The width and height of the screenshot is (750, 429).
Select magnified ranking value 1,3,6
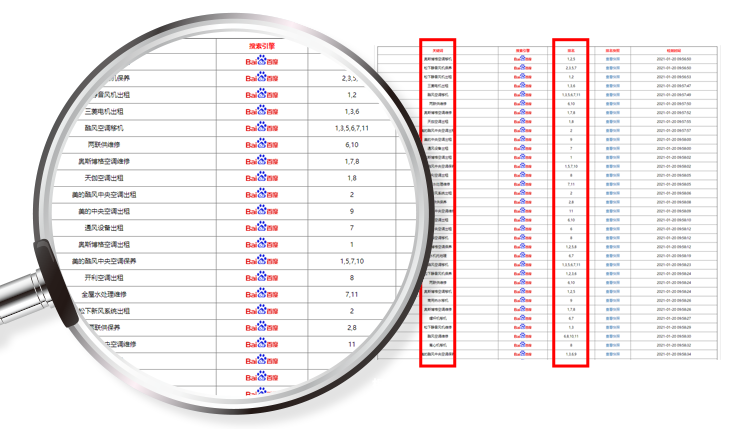352,111
